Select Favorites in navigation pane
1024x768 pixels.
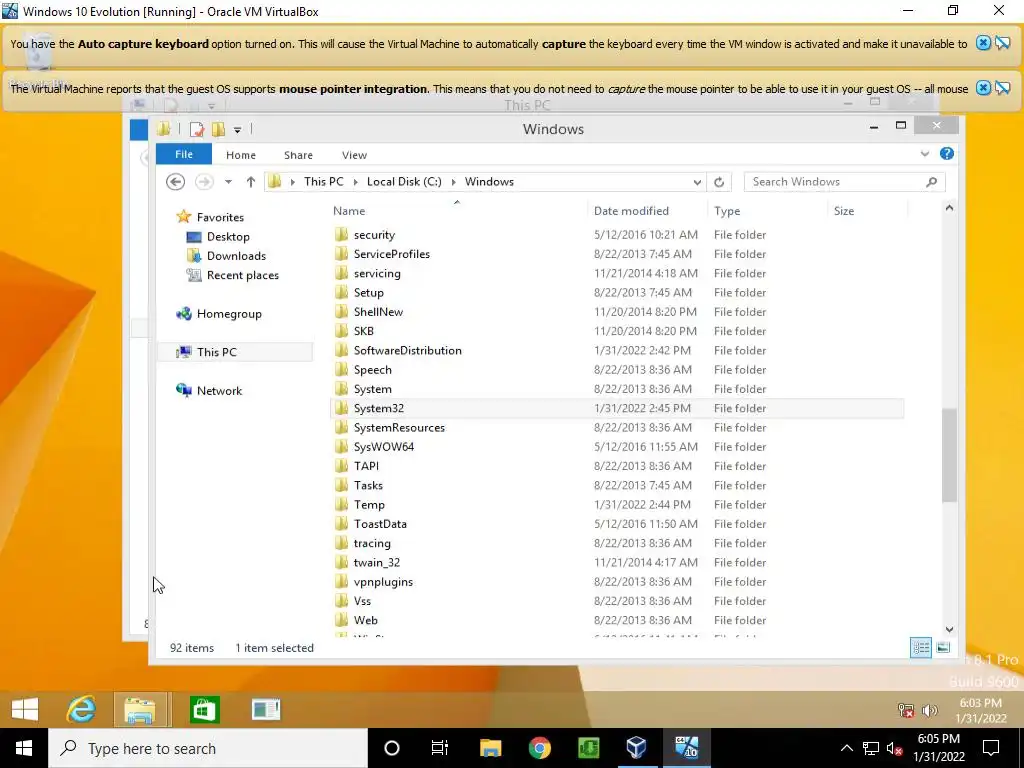(x=220, y=217)
